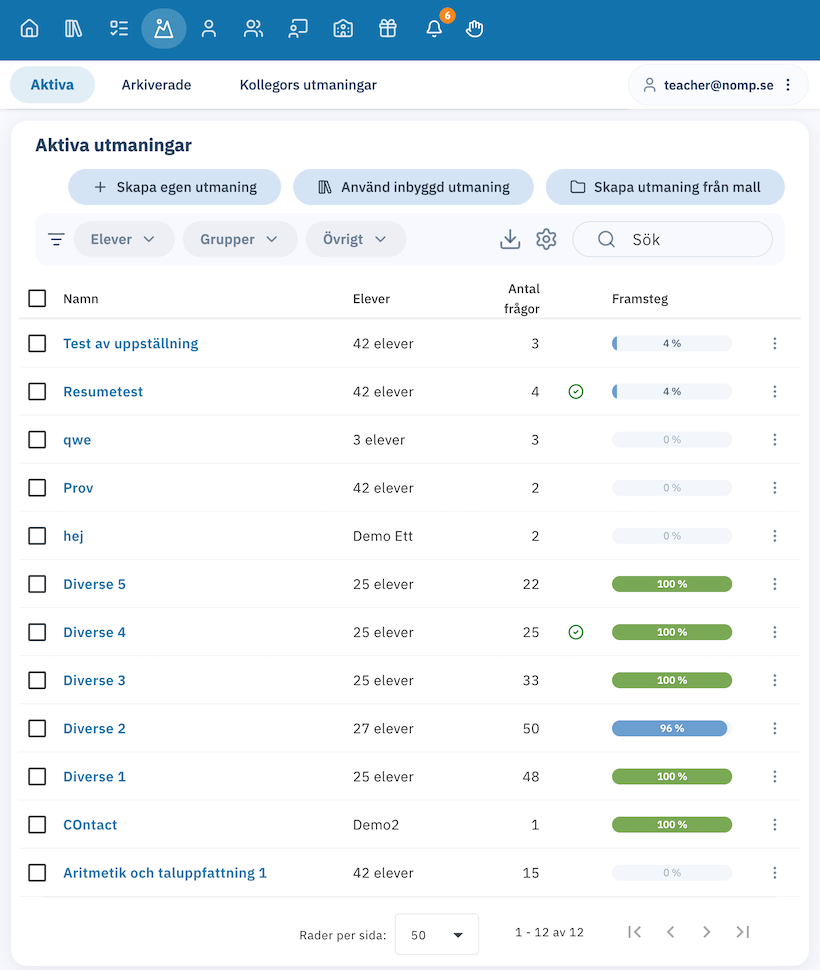Screen dimensions: 820x970
Task: Switch to the Arkiverade tab
Action: 156,85
